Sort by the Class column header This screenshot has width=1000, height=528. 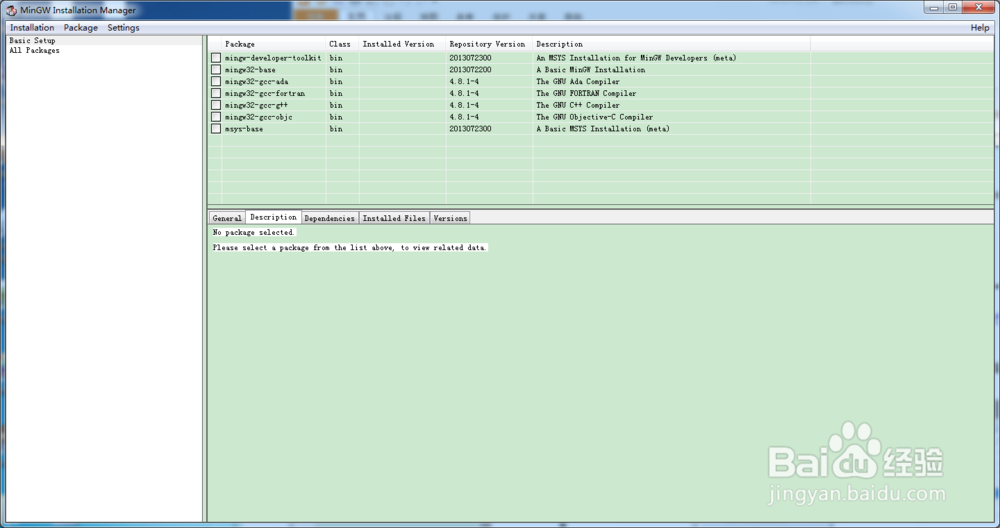click(342, 44)
